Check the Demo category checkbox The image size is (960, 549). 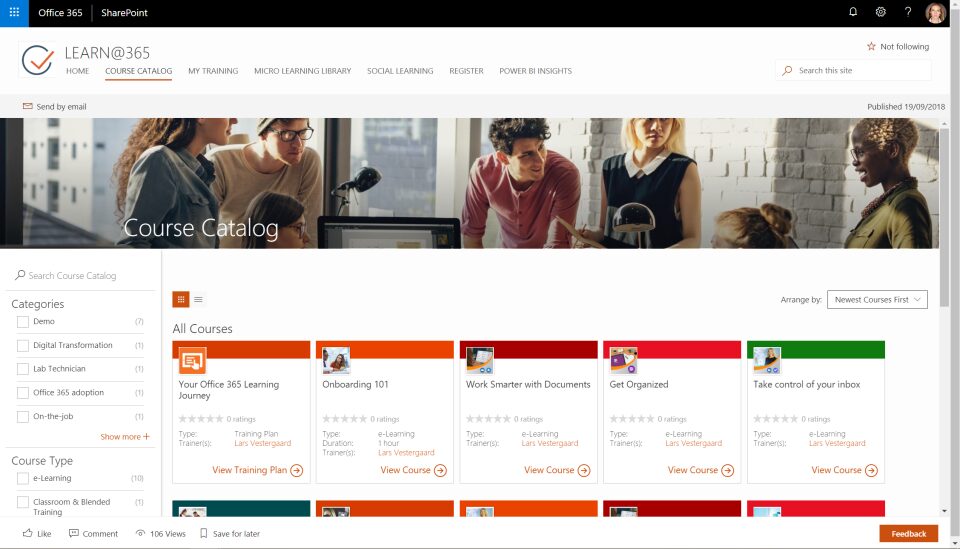click(x=23, y=321)
